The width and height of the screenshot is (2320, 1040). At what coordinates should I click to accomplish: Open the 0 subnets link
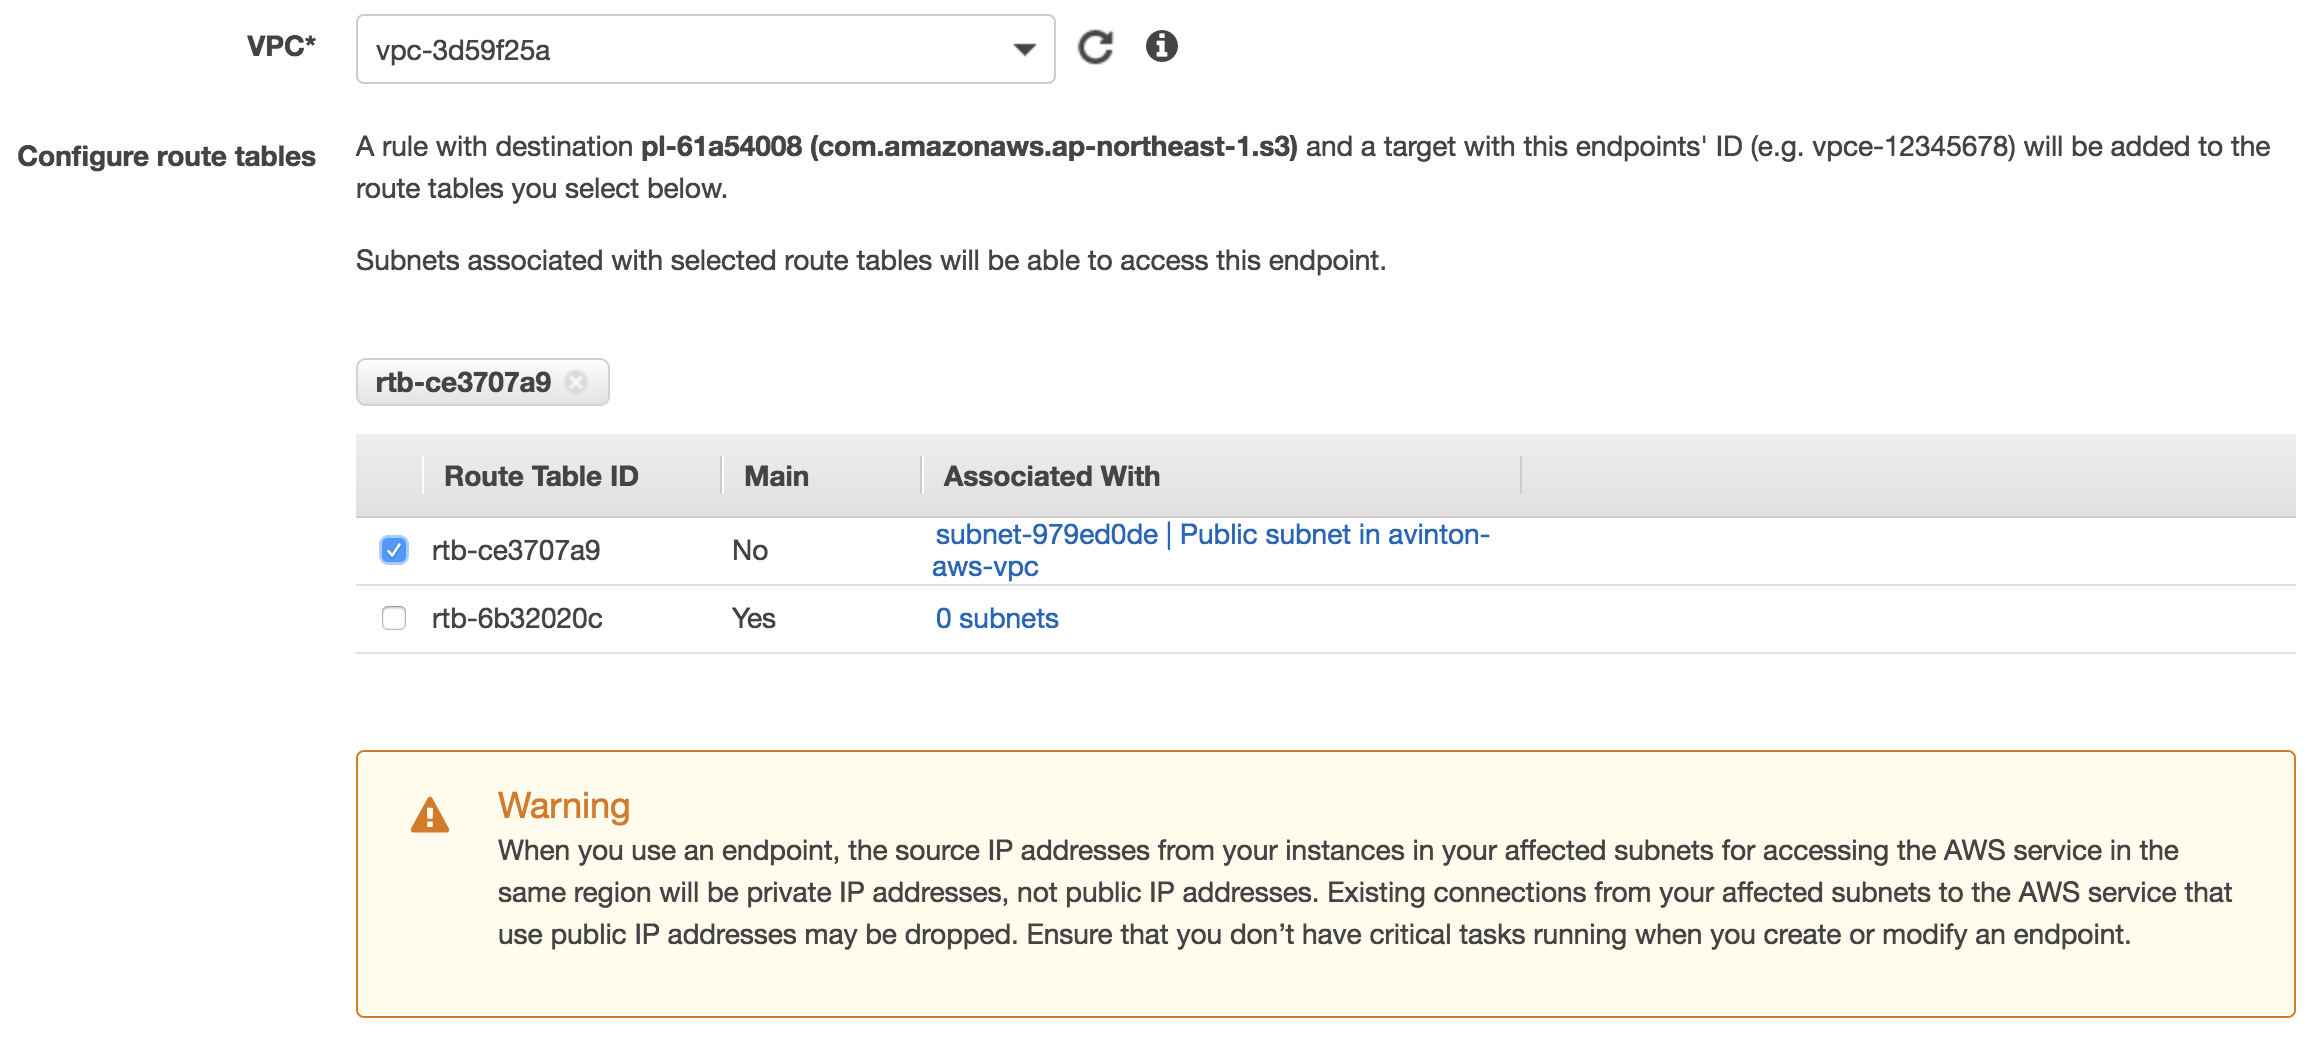click(997, 618)
